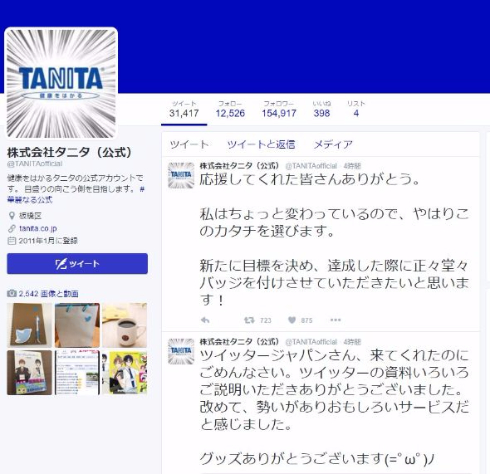Open more options on 応援してくれた tweet

tap(335, 320)
